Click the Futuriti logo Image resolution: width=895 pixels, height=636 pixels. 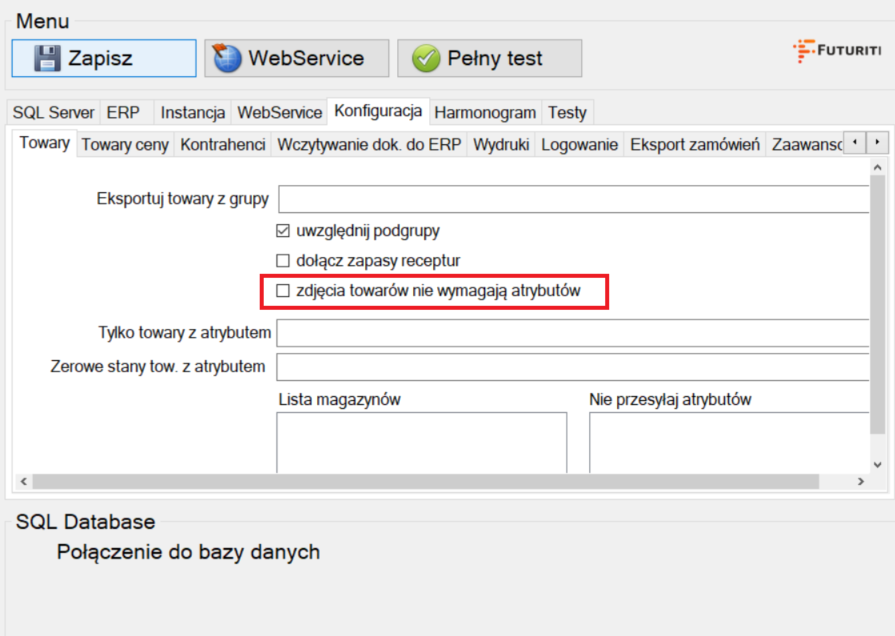click(836, 49)
